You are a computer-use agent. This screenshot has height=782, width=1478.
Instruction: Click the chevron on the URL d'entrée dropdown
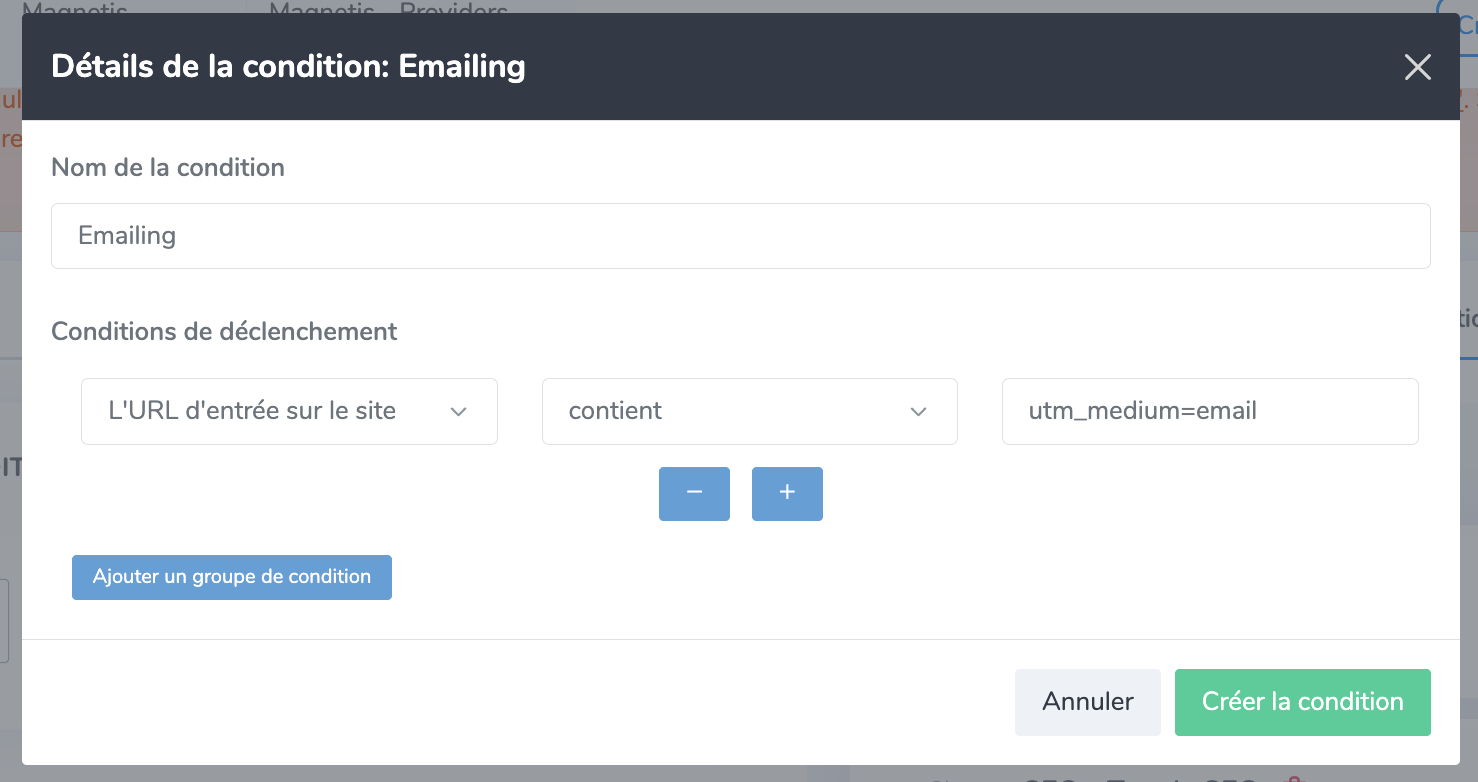pos(459,411)
